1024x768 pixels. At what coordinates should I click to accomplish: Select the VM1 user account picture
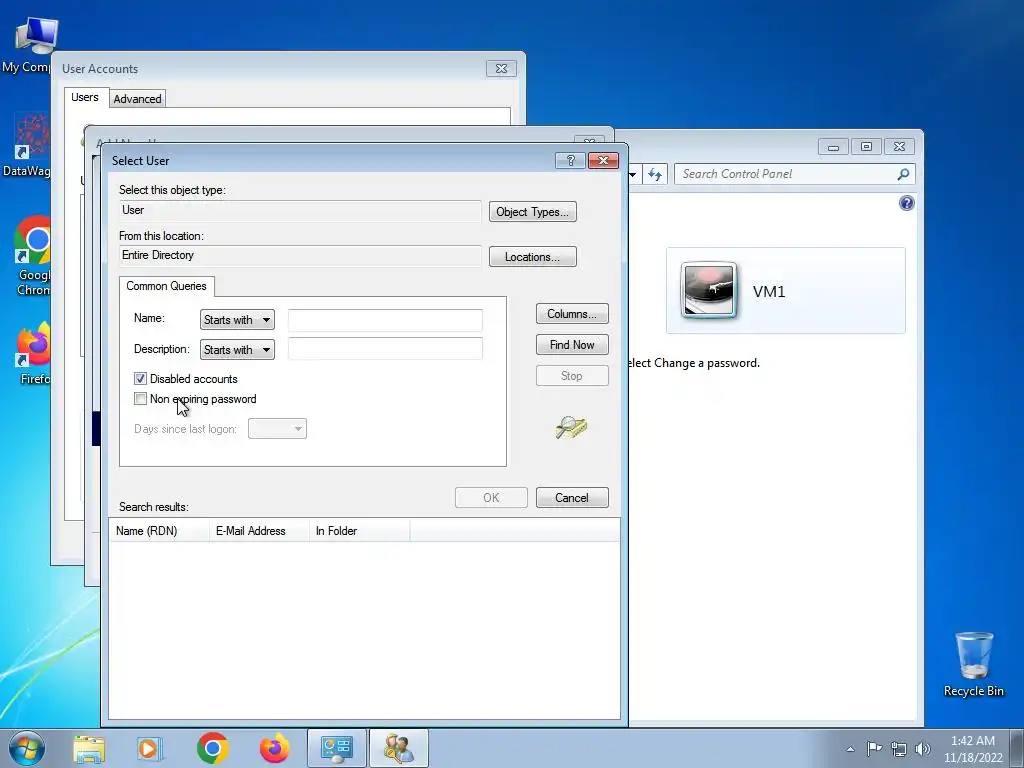coord(709,290)
